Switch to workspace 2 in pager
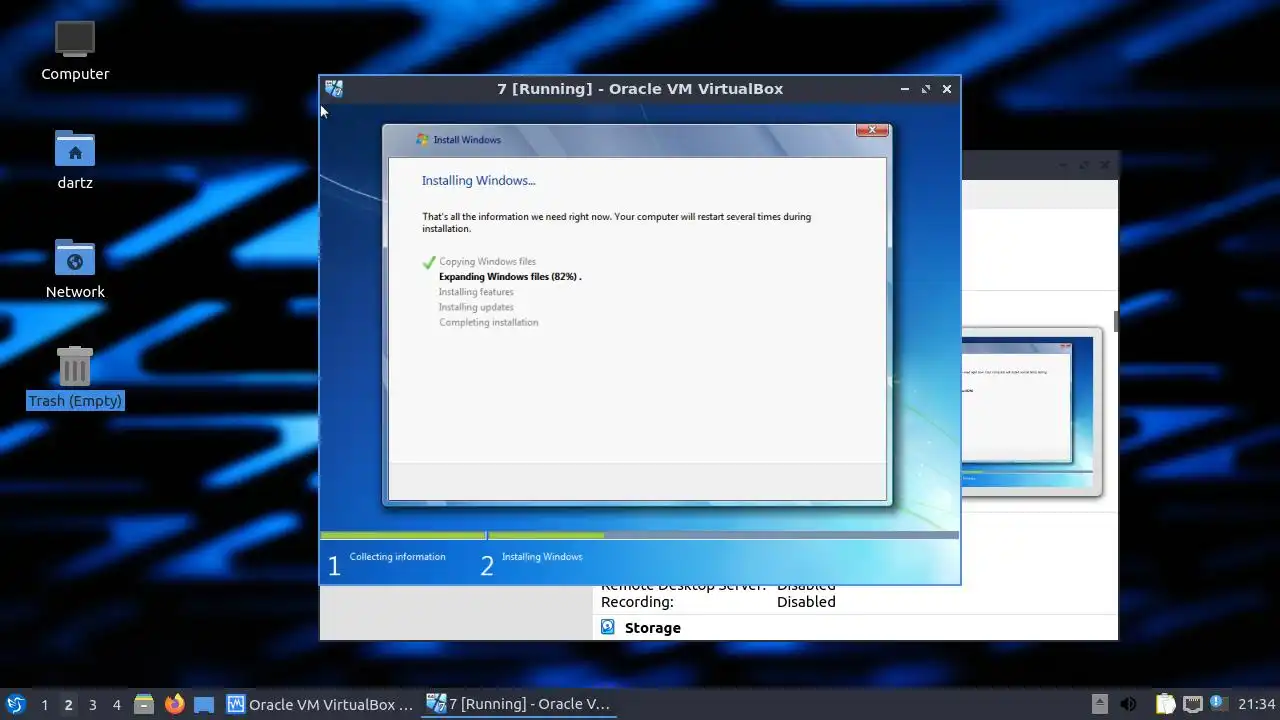The width and height of the screenshot is (1280, 720). coord(68,704)
